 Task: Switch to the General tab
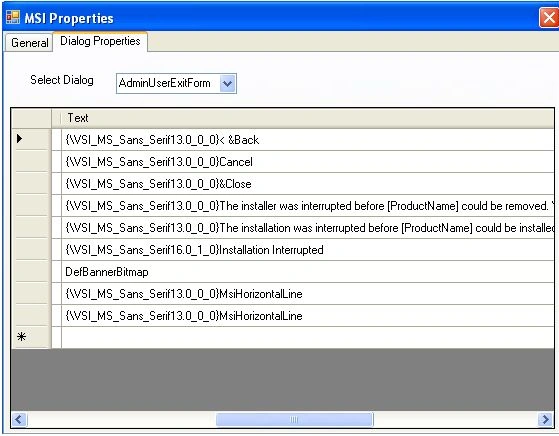pos(29,43)
